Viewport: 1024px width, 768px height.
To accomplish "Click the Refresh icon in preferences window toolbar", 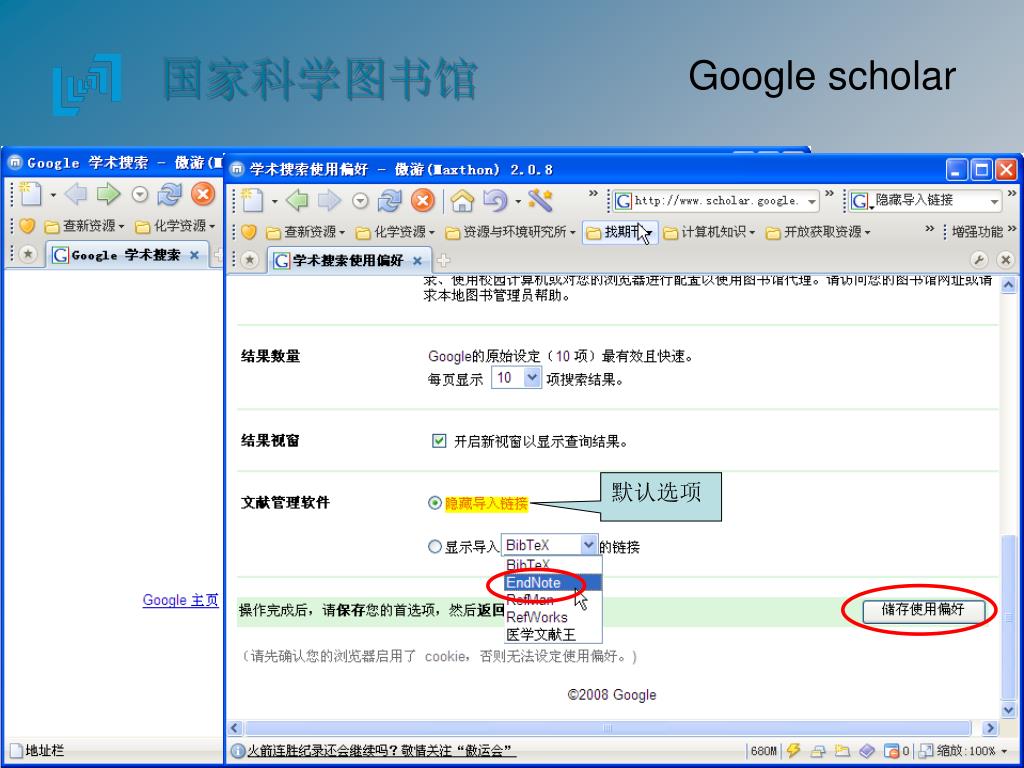I will click(390, 200).
